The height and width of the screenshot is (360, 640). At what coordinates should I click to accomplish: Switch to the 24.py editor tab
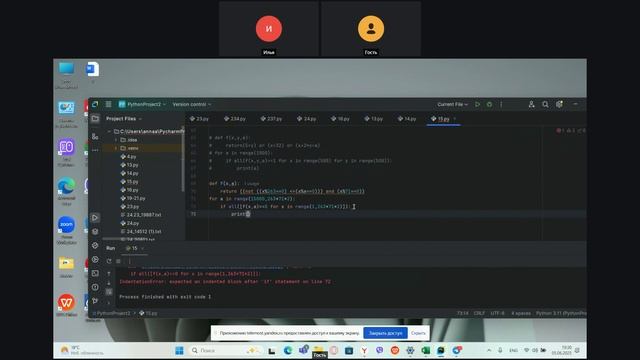pyautogui.click(x=307, y=119)
